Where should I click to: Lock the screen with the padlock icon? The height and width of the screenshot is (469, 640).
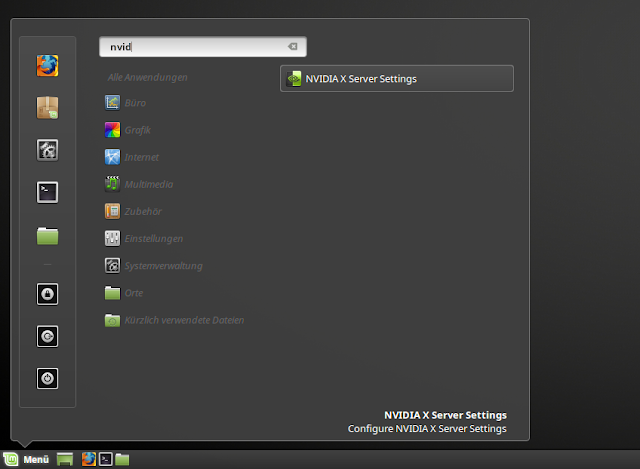tap(47, 294)
